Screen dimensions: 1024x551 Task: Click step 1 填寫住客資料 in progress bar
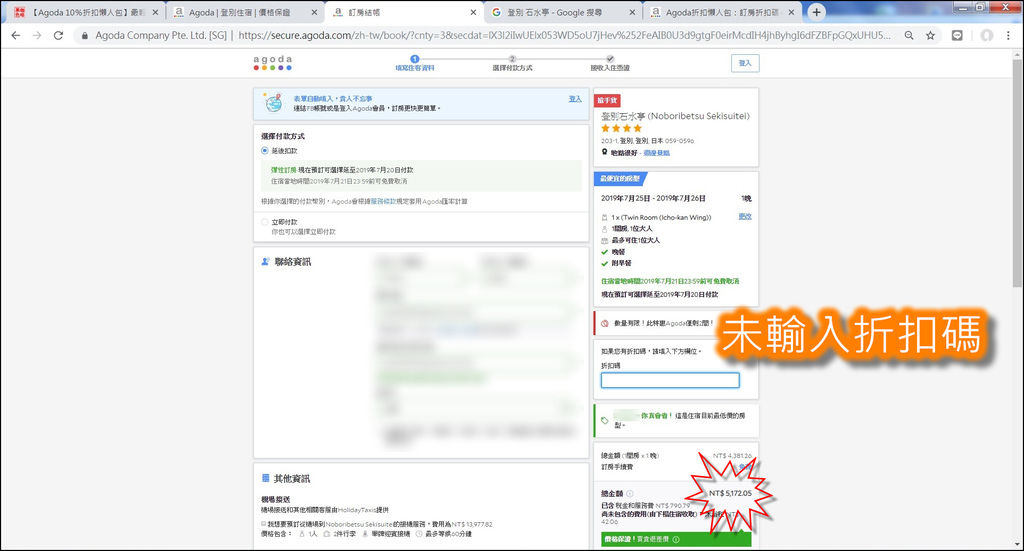point(415,63)
